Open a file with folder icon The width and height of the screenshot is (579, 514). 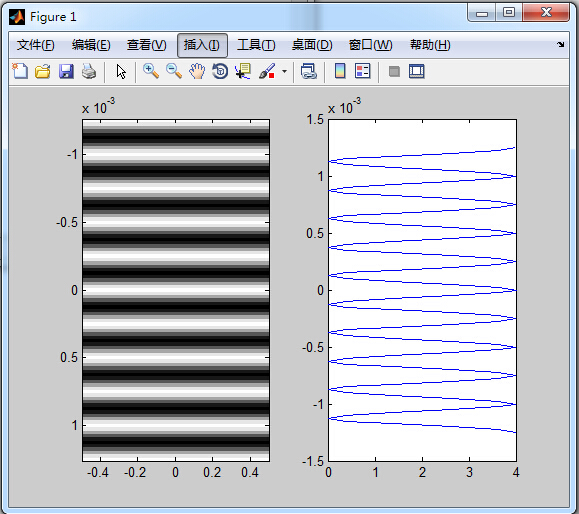[x=43, y=71]
